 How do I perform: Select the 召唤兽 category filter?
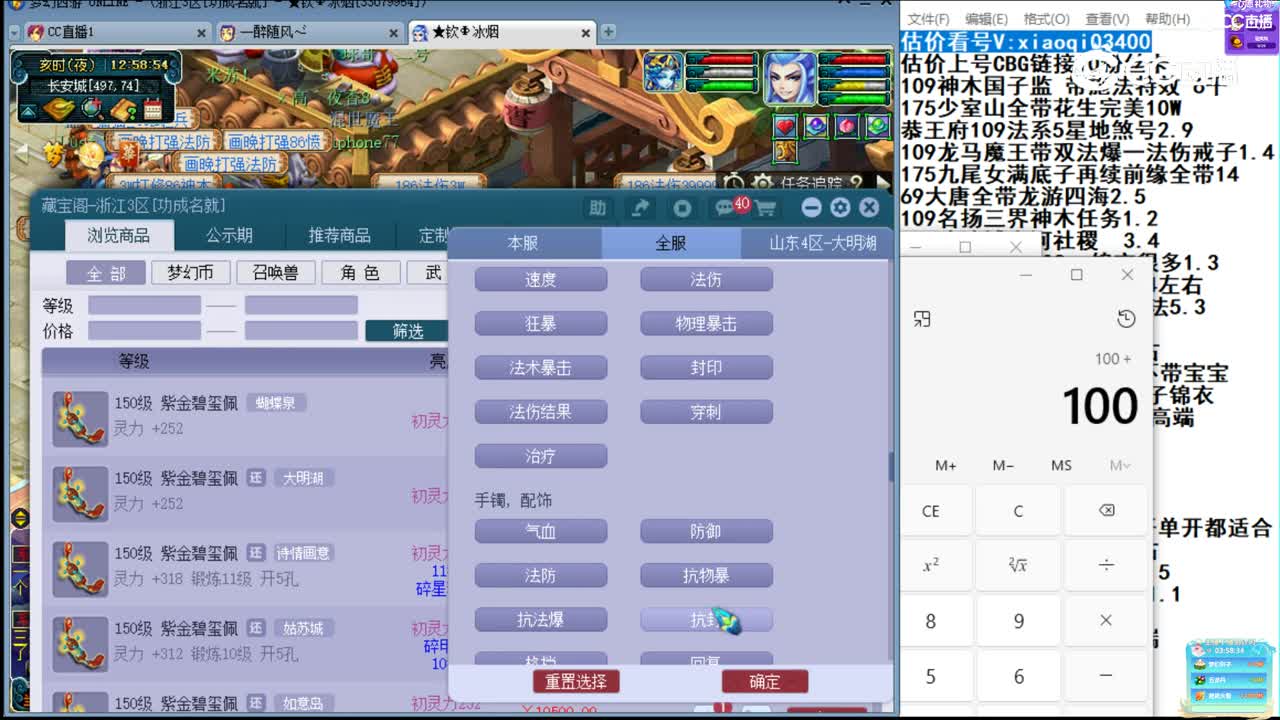(x=276, y=273)
